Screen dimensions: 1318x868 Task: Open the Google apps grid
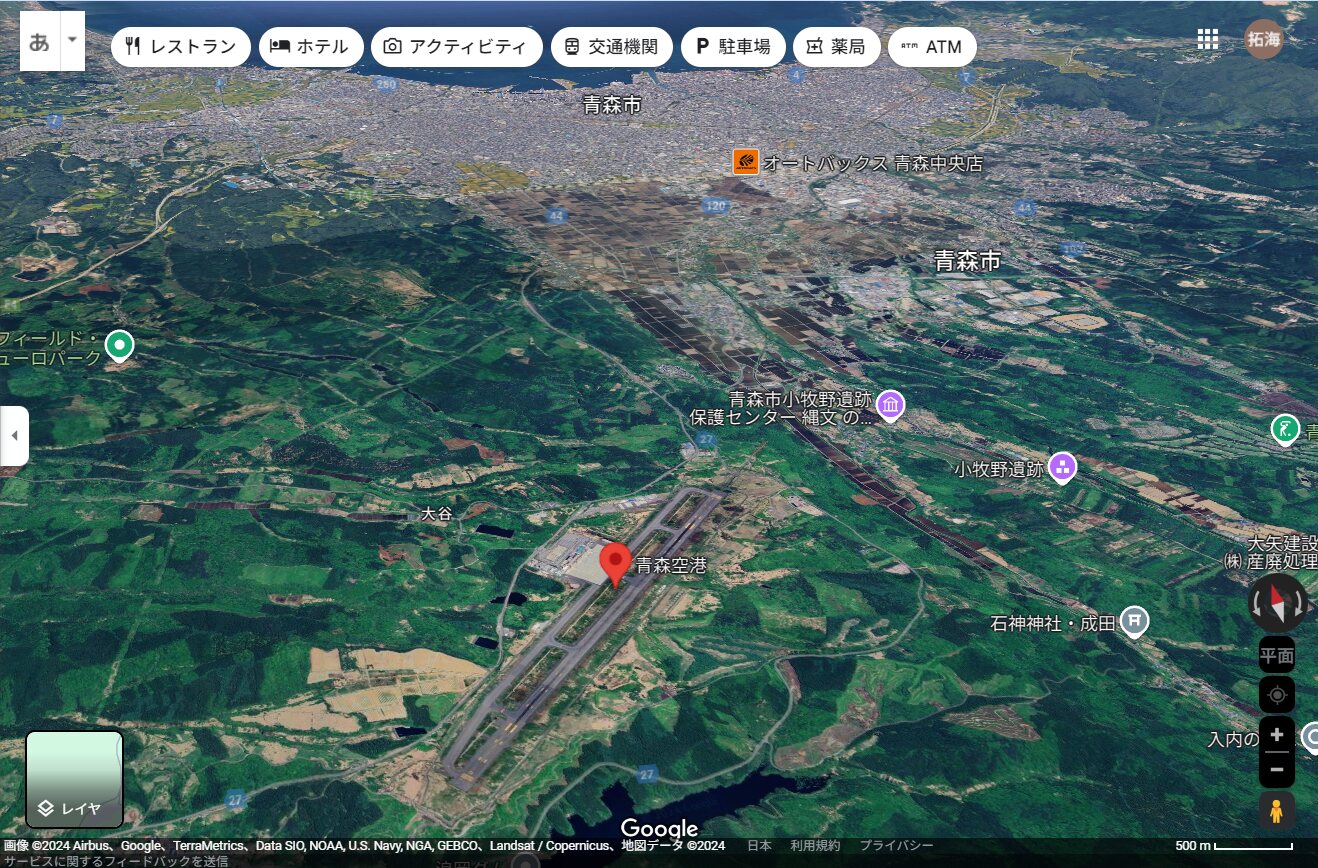1207,39
